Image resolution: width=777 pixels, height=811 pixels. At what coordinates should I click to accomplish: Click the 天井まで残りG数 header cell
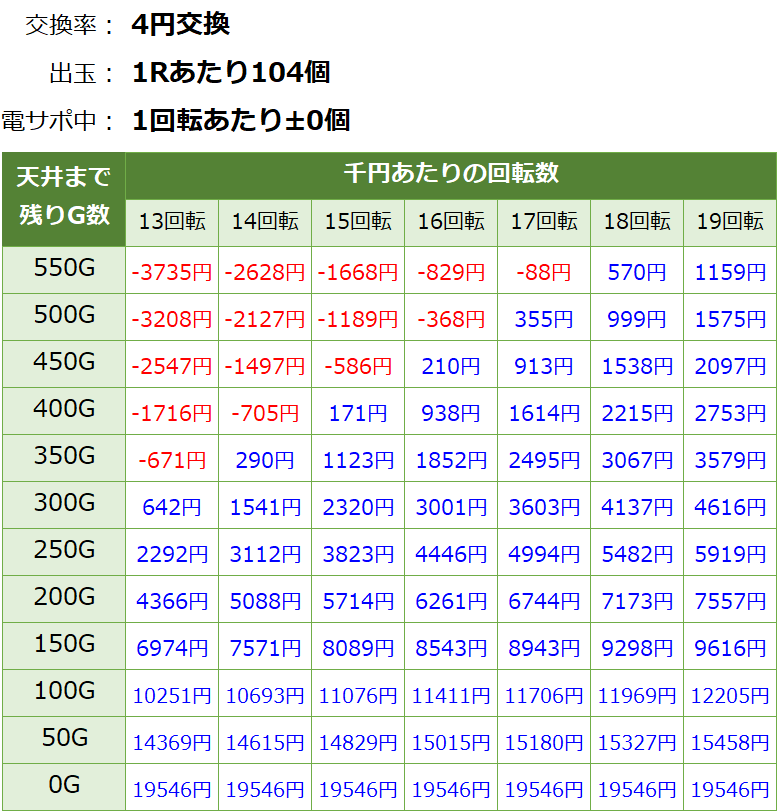64,199
